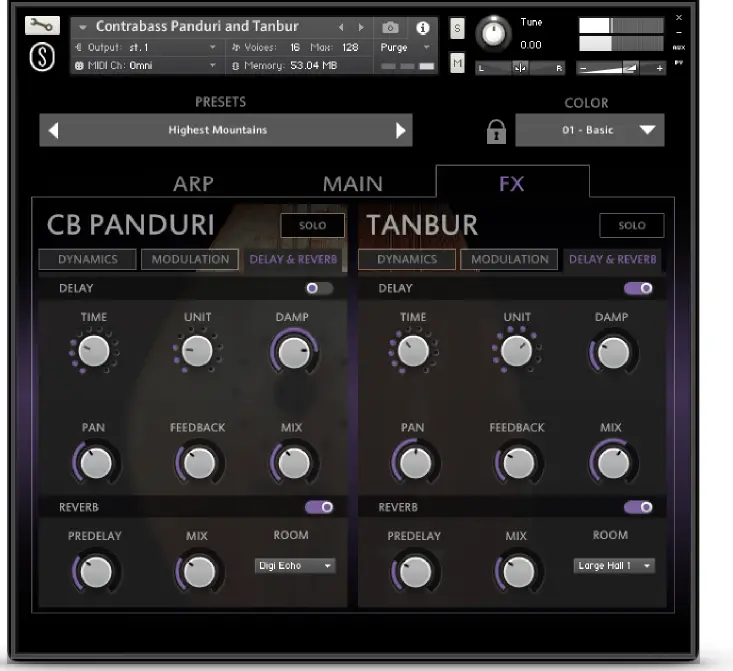Viewport: 733px width, 671px height.
Task: Minimize instrument with the dash icon
Action: click(679, 33)
